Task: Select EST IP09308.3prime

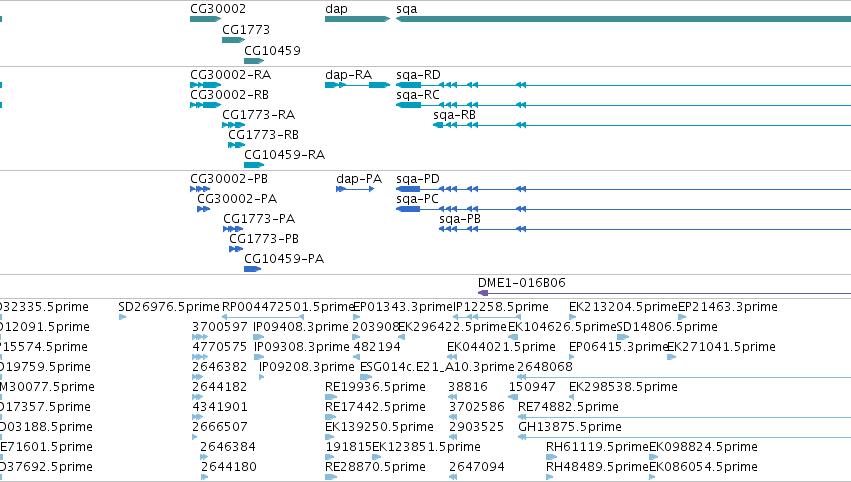Action: tap(302, 347)
